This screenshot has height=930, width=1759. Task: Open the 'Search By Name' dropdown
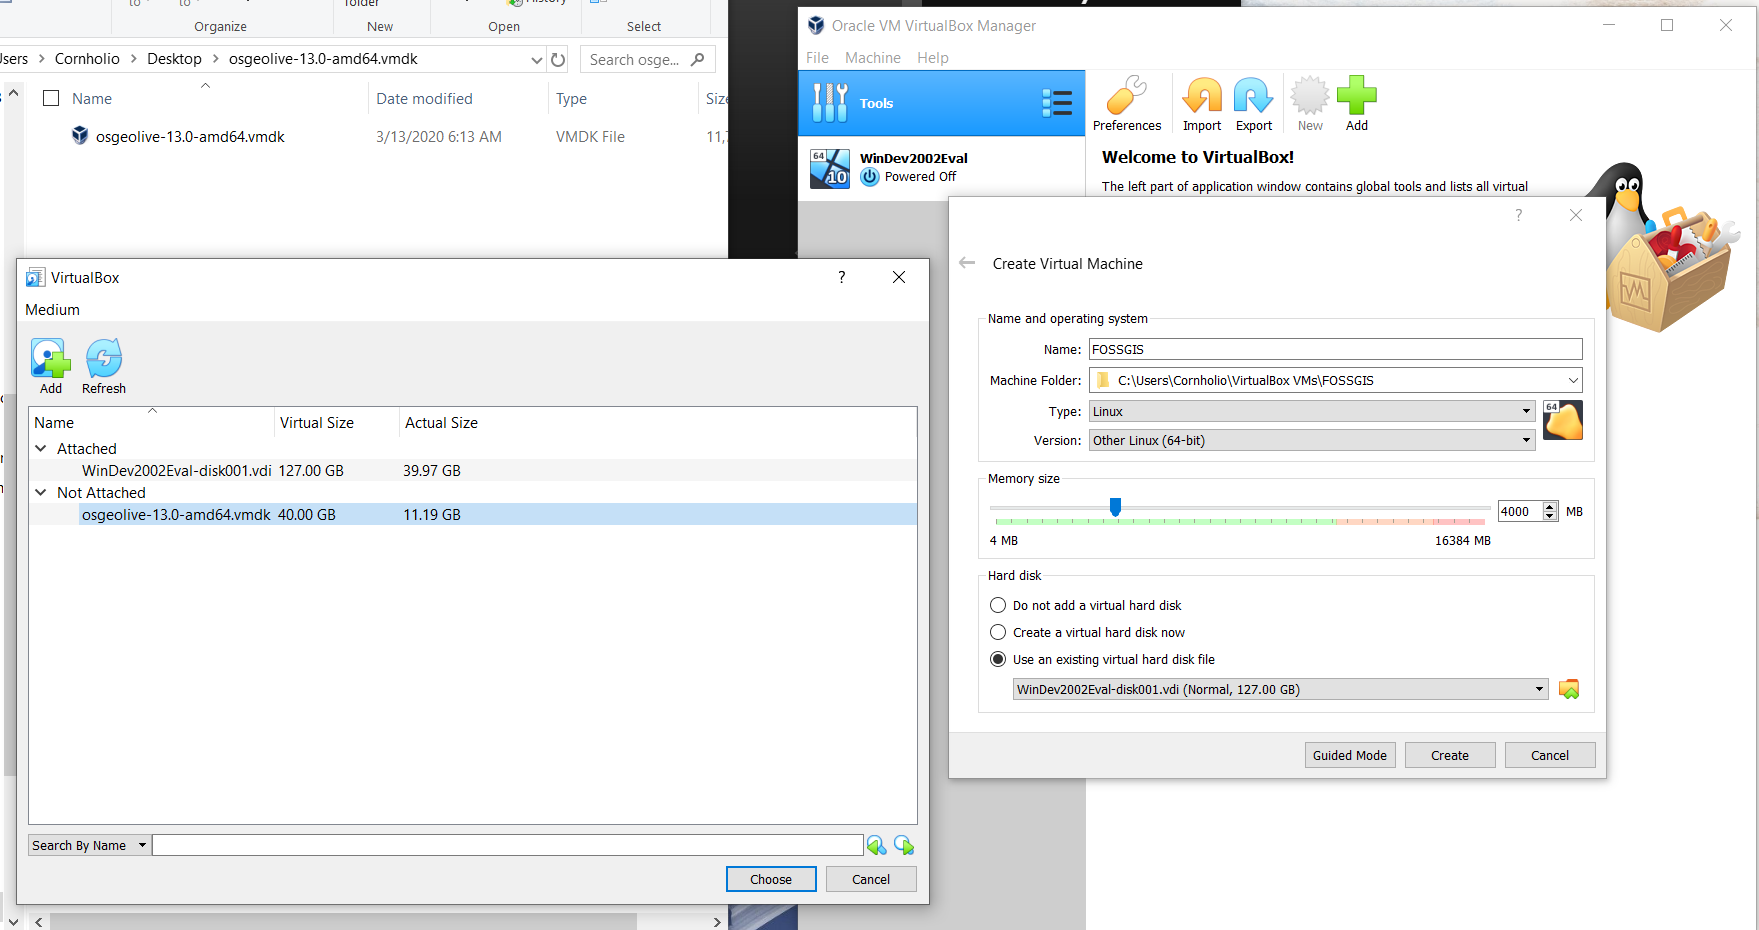click(90, 845)
